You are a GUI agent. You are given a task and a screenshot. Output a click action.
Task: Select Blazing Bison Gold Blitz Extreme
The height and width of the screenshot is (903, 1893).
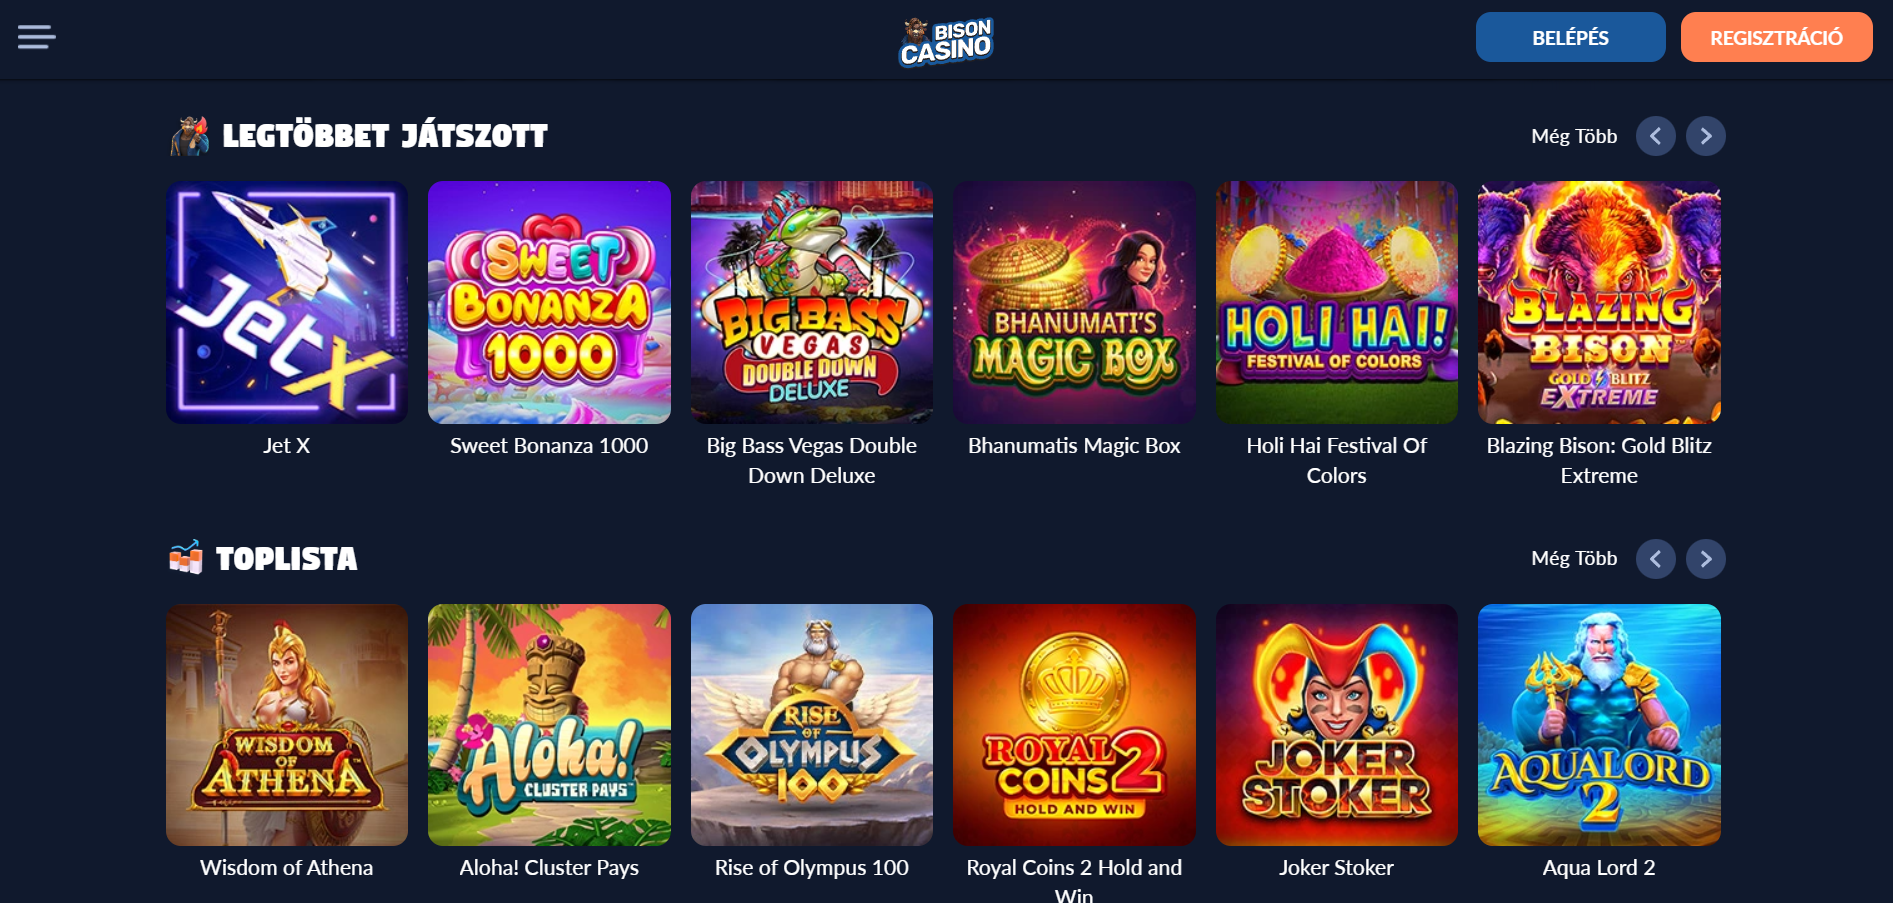click(x=1599, y=302)
